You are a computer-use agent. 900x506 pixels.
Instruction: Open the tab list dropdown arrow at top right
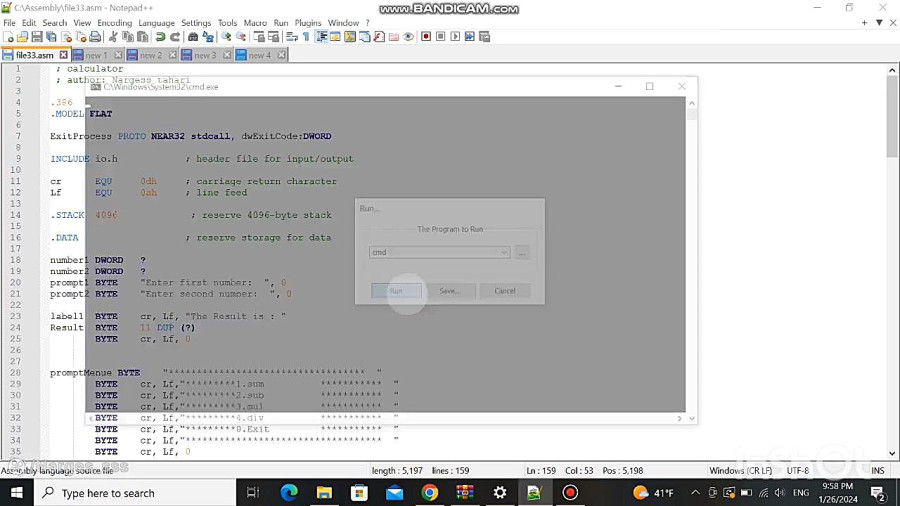(879, 23)
